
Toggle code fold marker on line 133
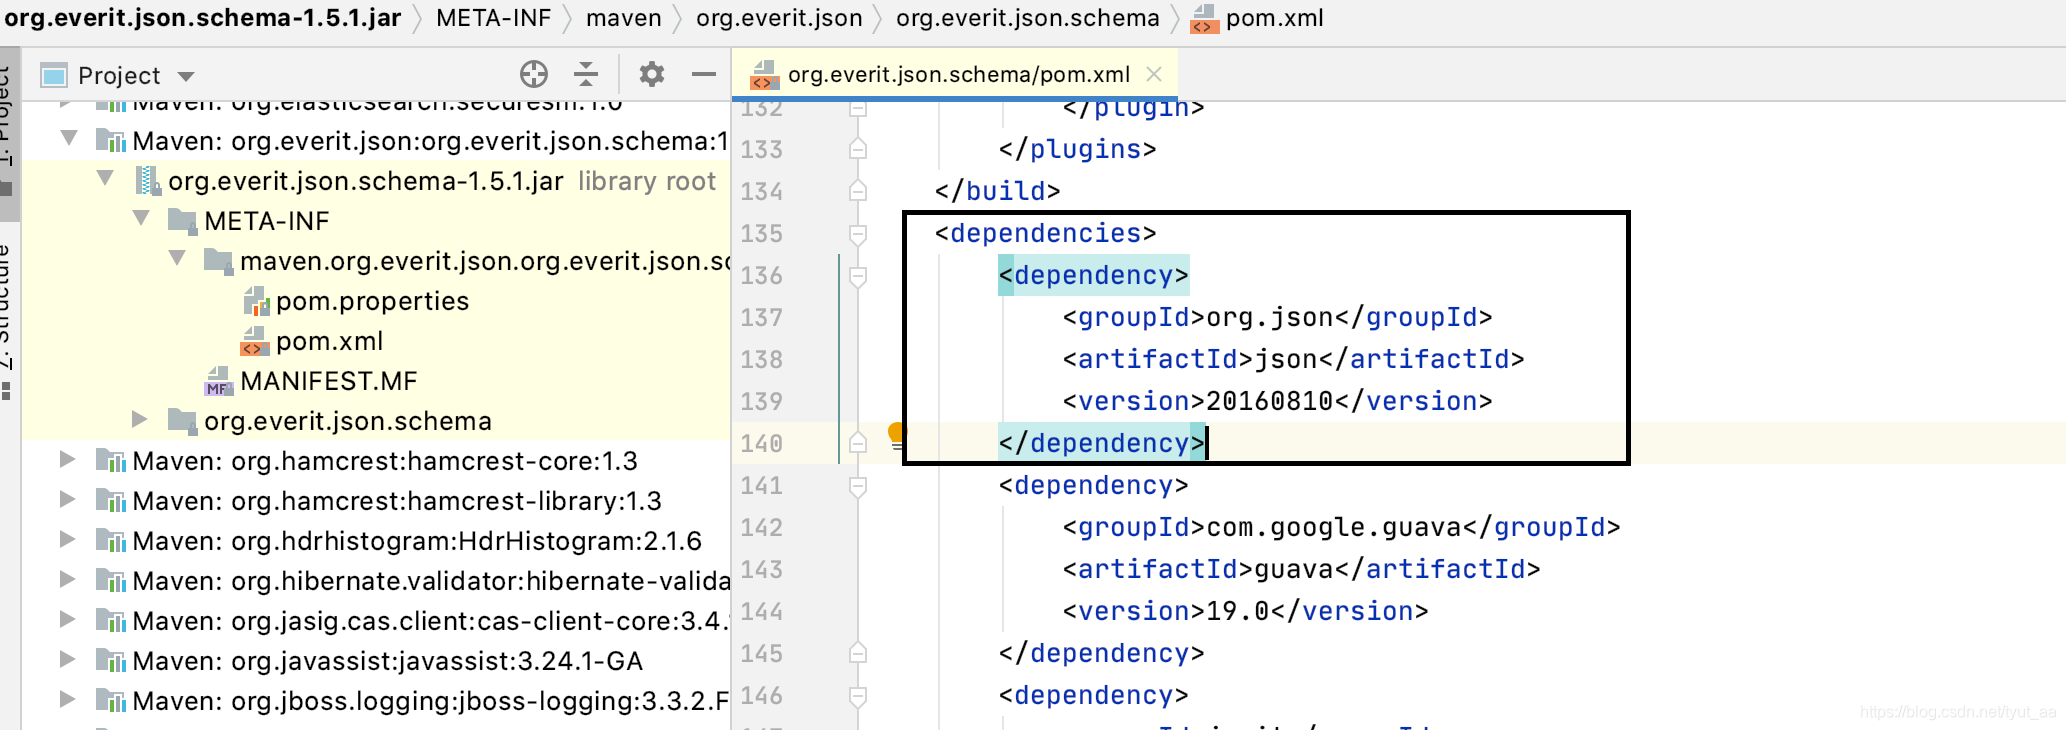point(858,148)
